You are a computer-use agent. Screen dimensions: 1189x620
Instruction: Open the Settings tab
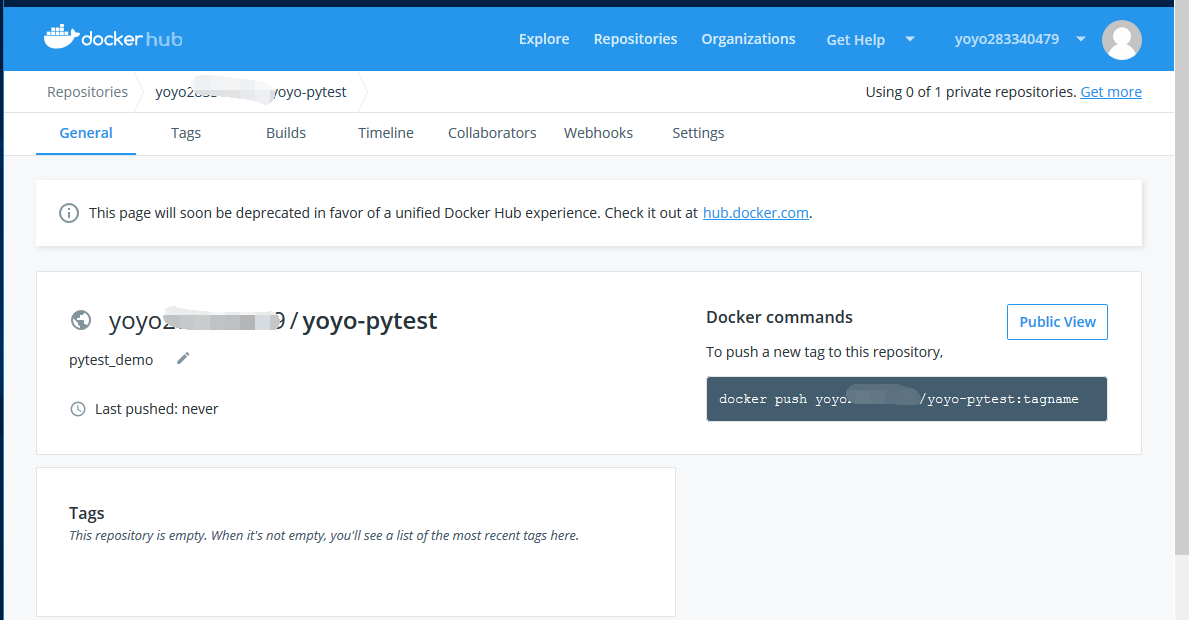(x=698, y=133)
